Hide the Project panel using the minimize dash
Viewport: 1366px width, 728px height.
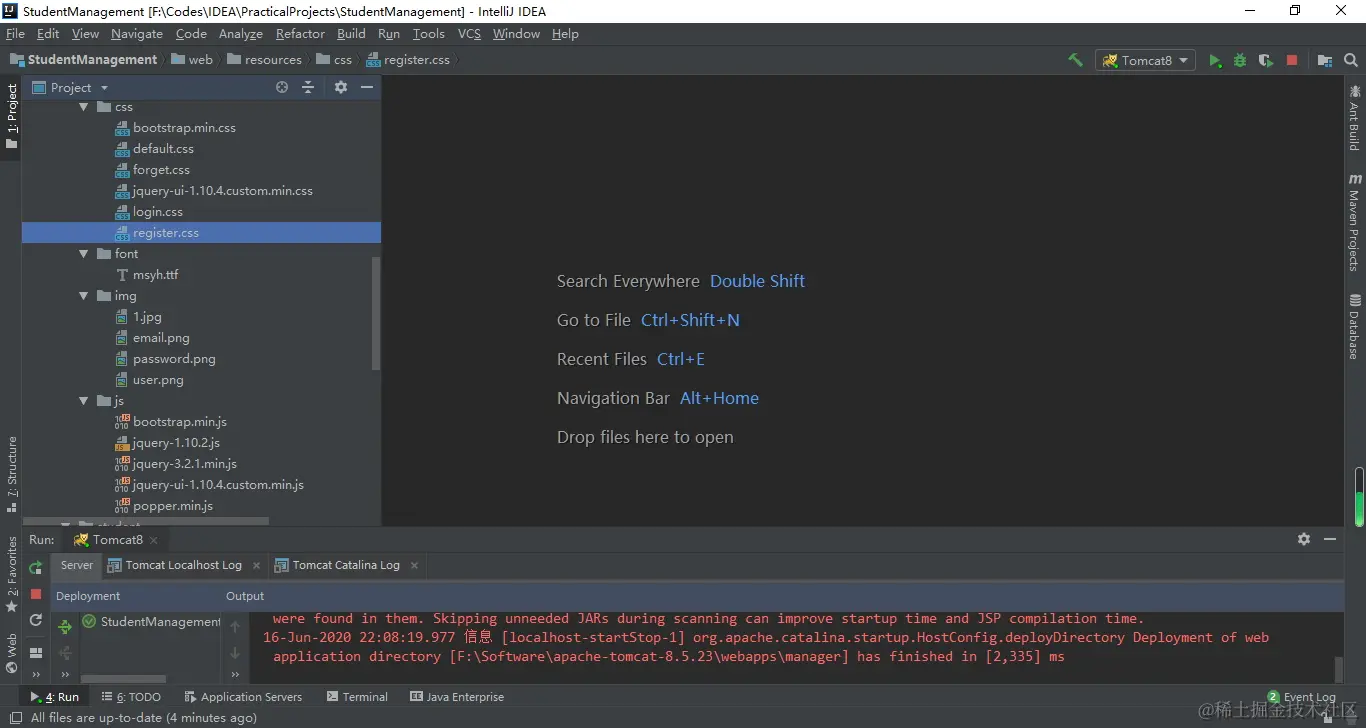click(x=367, y=88)
